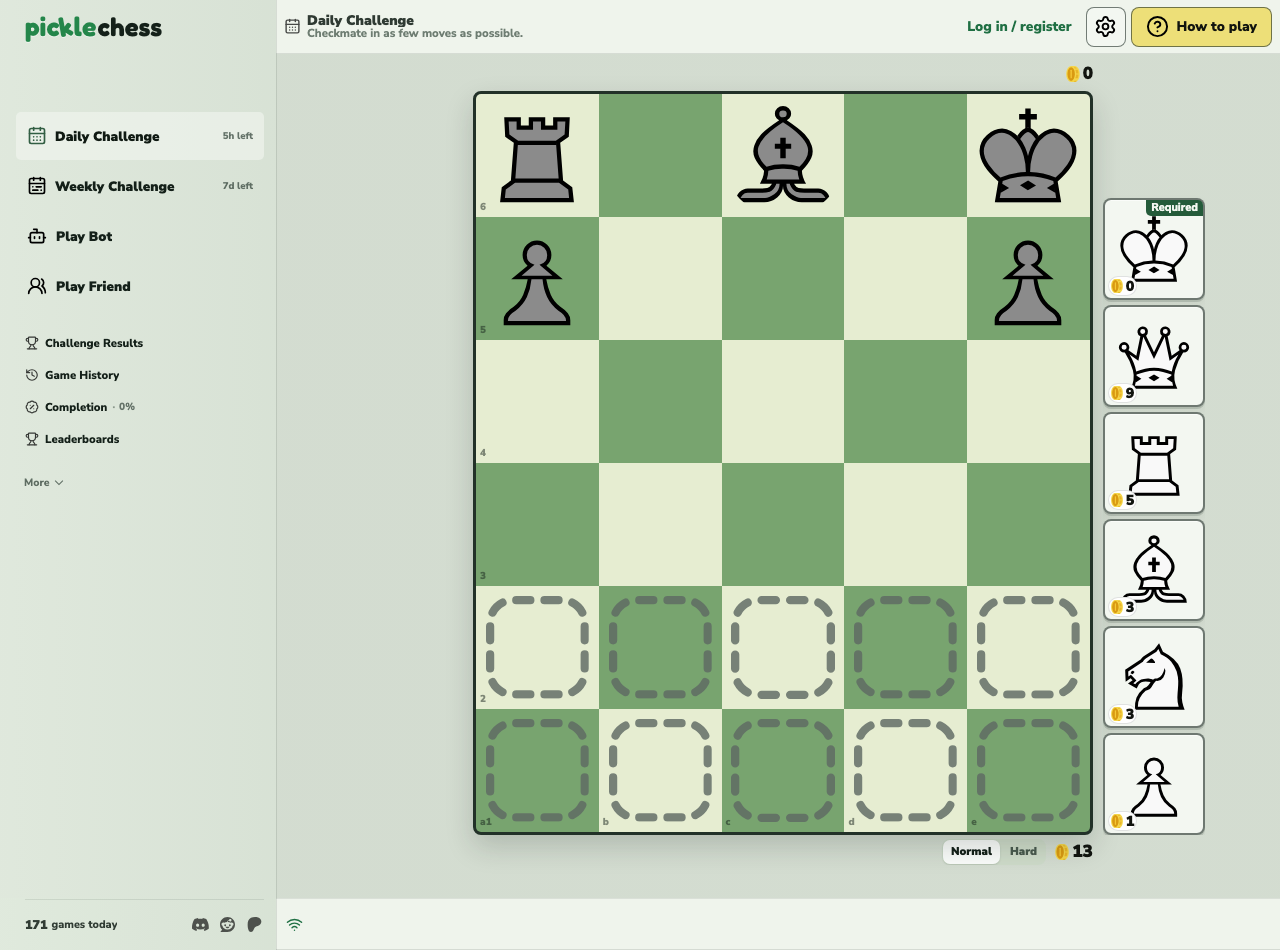Click the black pawn on e5
This screenshot has width=1280, height=950.
[x=1028, y=283]
